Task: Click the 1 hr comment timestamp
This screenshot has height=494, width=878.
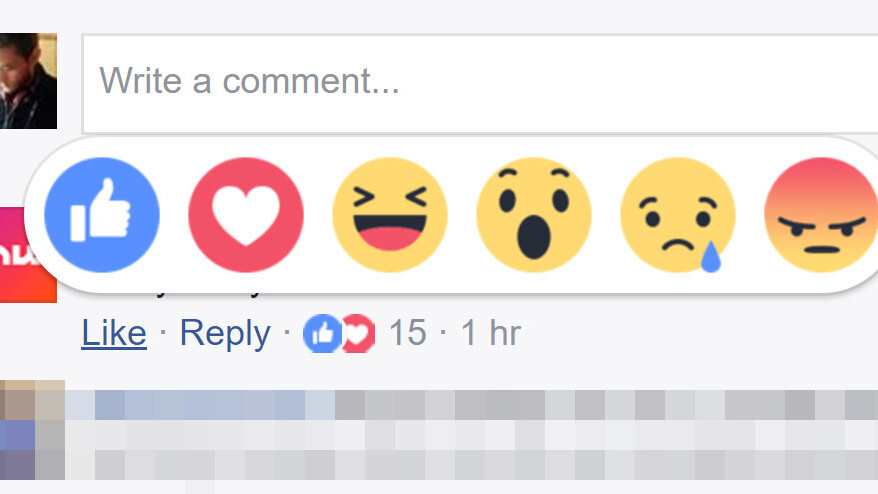Action: pos(491,333)
